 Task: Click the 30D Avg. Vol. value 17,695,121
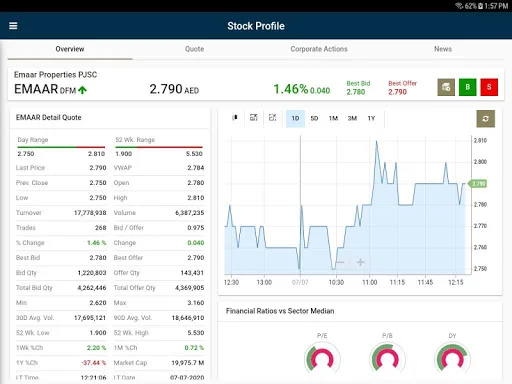coord(90,318)
